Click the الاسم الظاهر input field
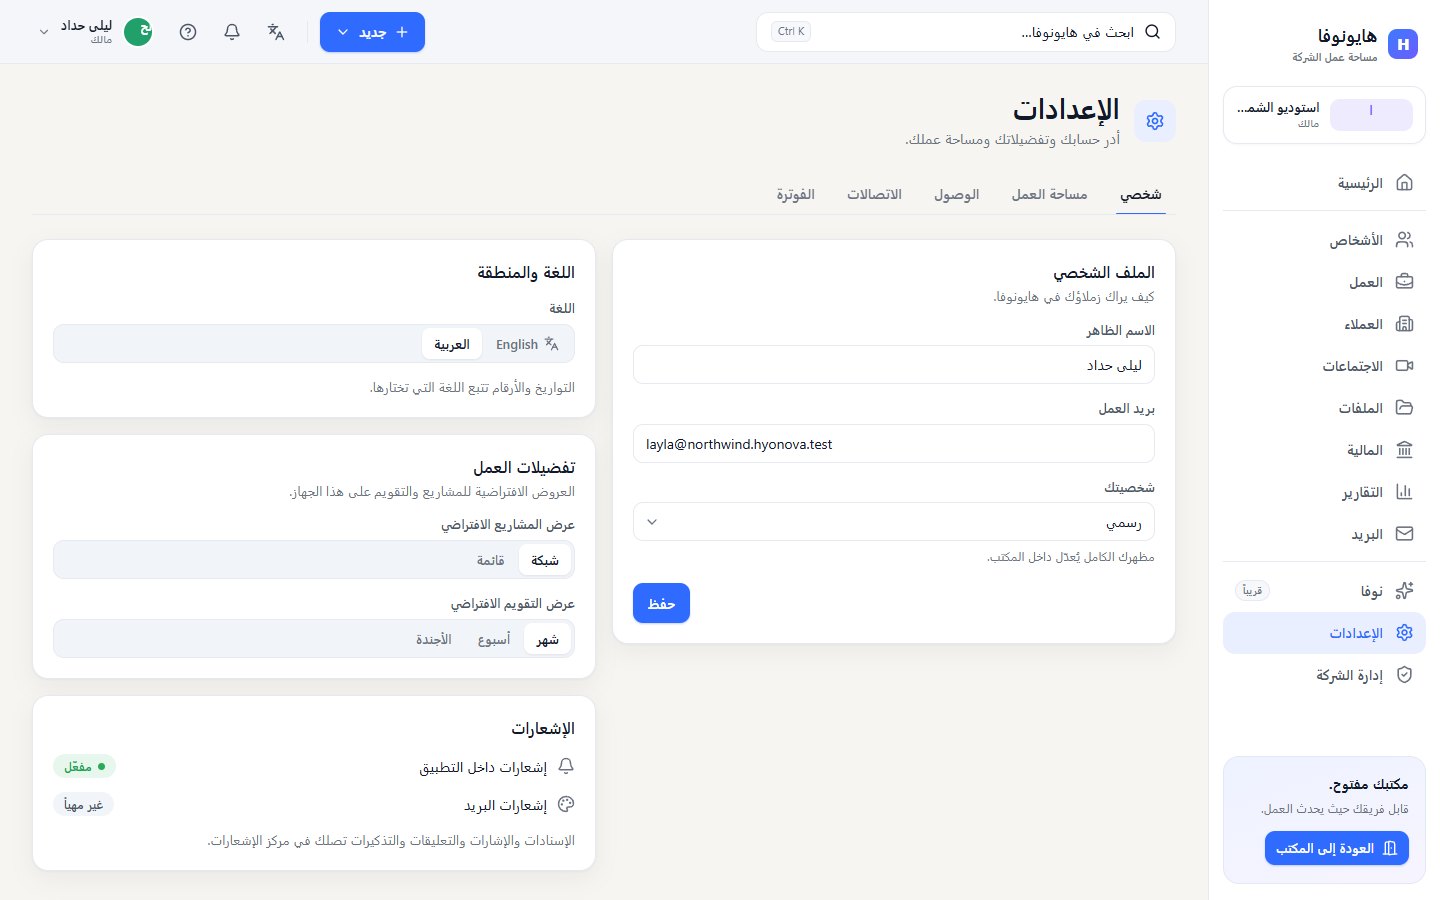The width and height of the screenshot is (1440, 900). pos(894,365)
